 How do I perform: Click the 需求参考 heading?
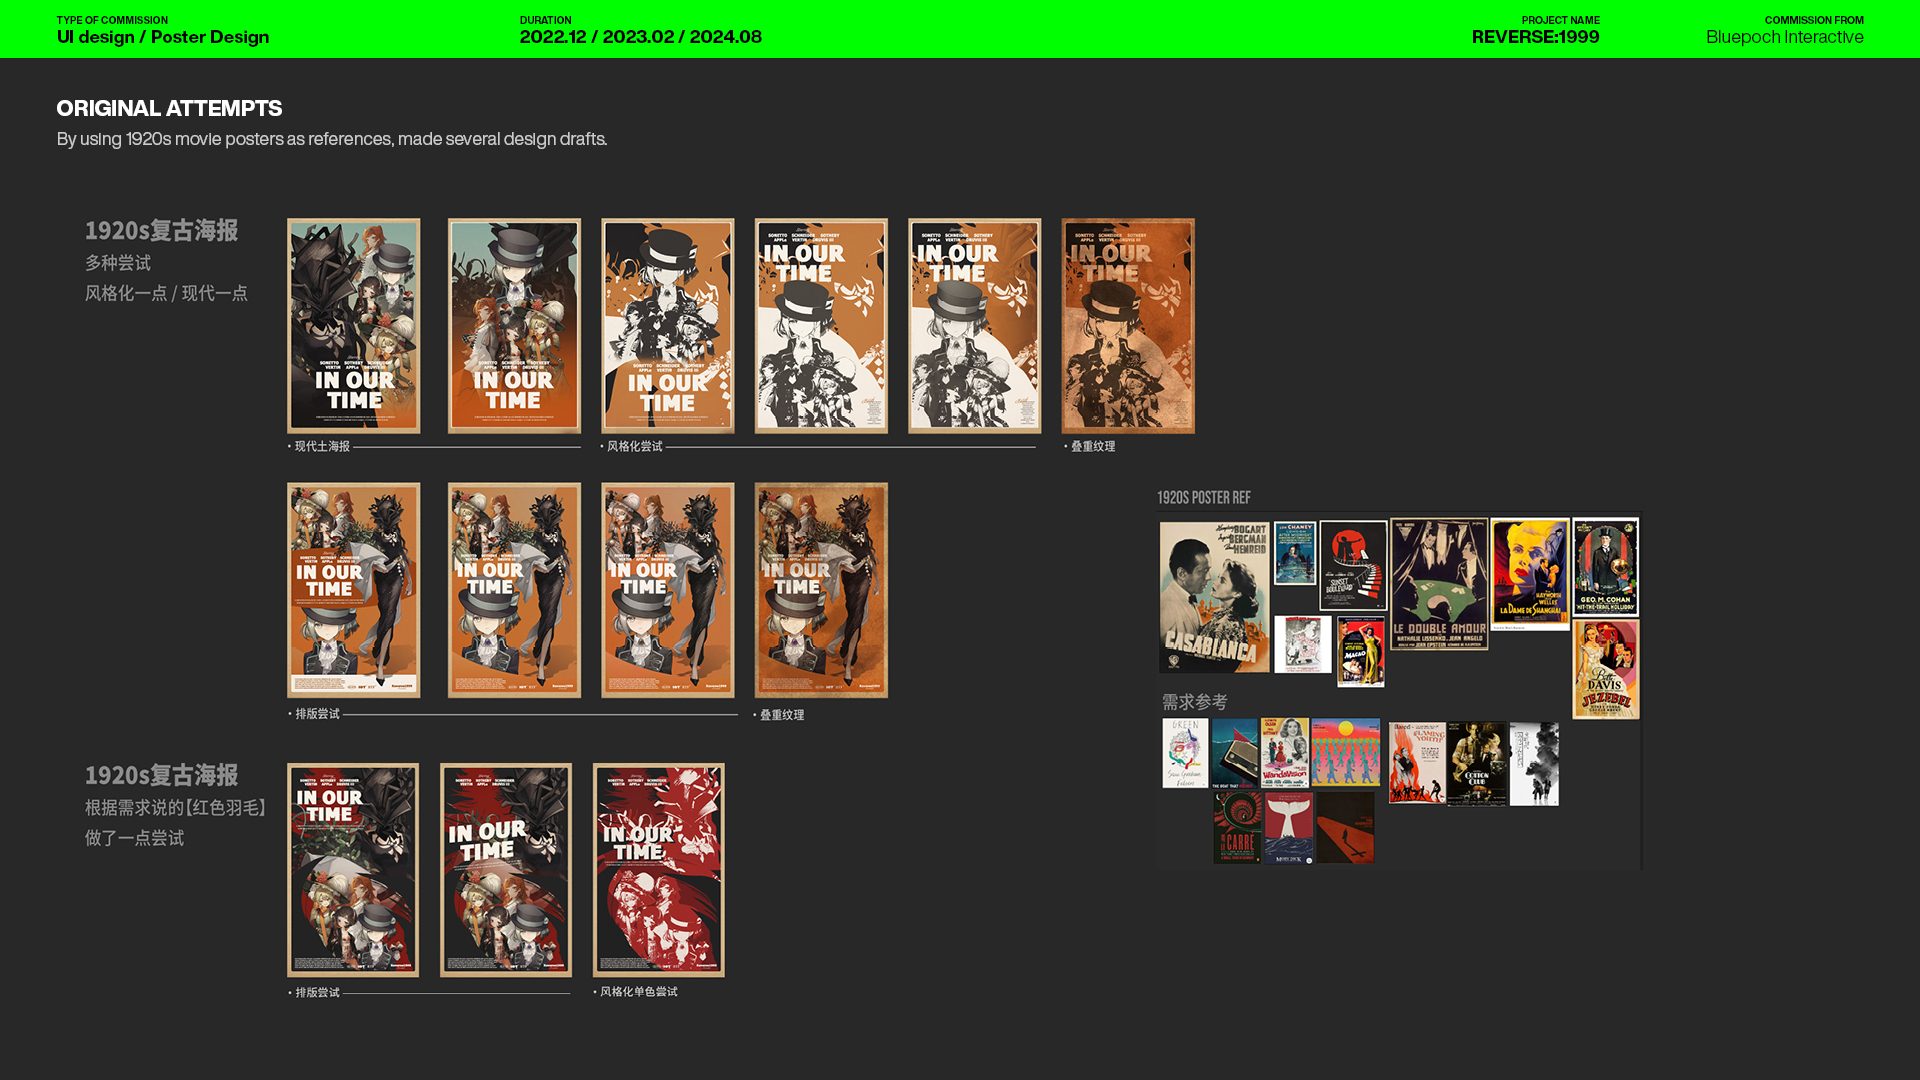pos(1194,702)
